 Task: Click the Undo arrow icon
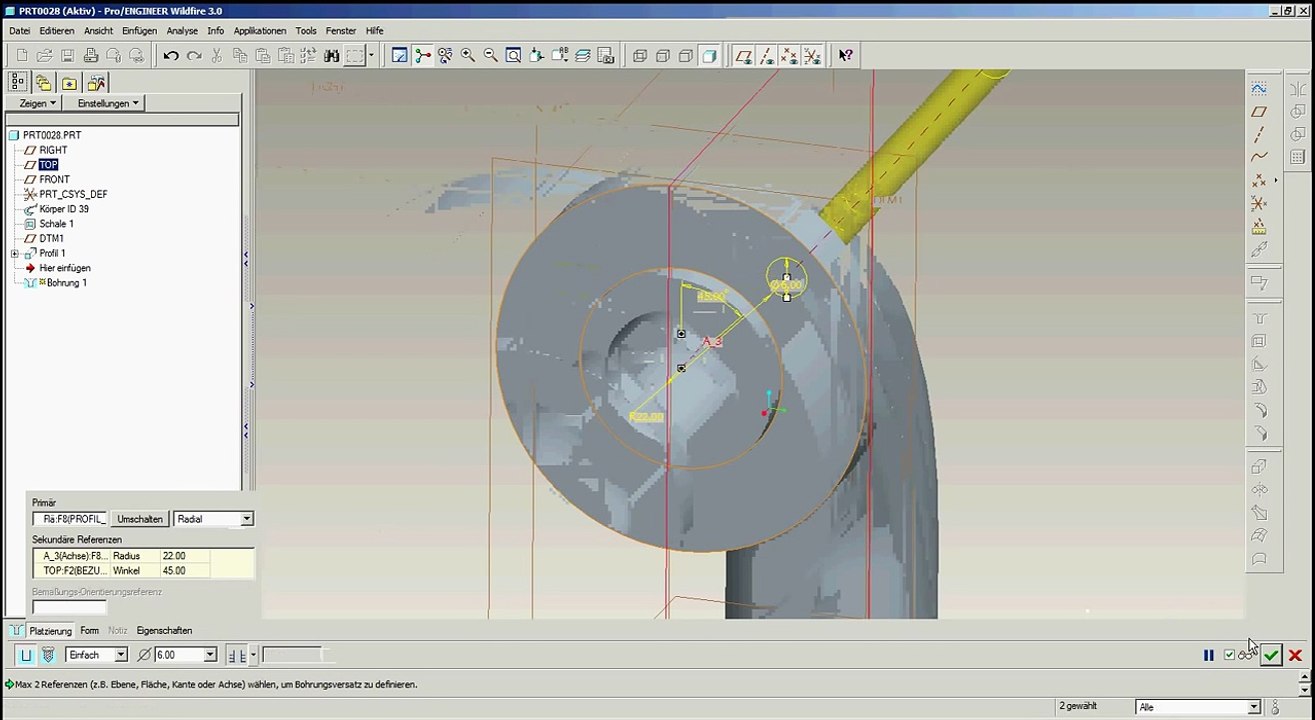coord(171,56)
